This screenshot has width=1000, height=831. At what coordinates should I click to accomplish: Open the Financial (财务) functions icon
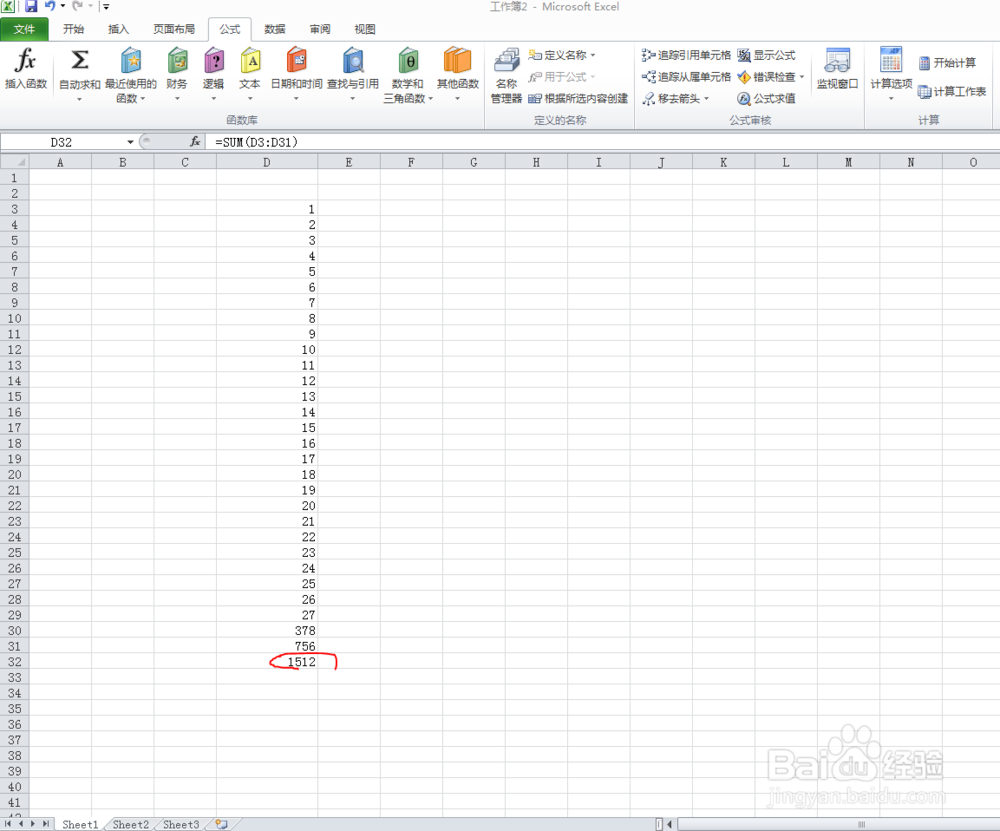(177, 61)
